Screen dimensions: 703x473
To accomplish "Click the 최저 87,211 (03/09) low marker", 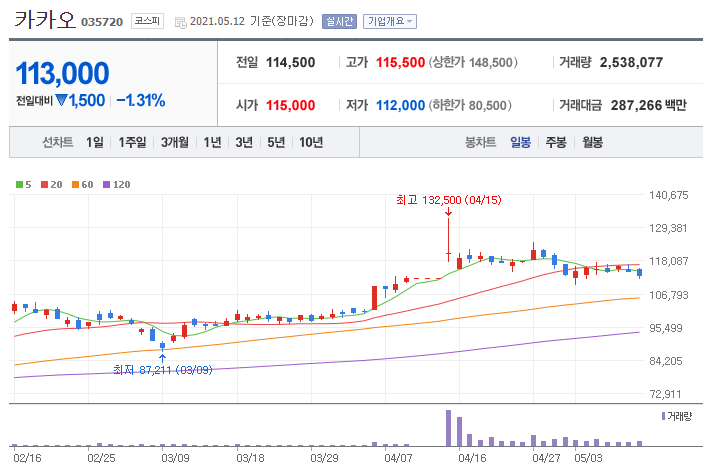I will pyautogui.click(x=163, y=370).
